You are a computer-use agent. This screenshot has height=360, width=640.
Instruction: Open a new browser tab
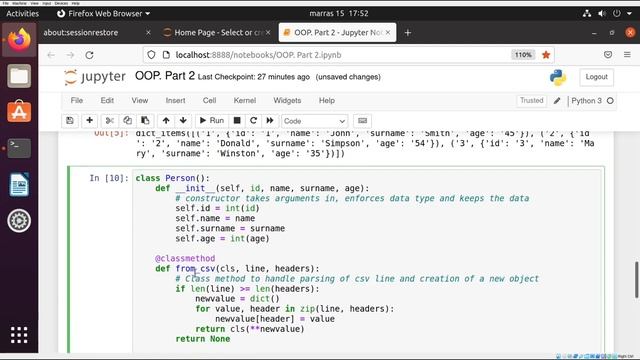pyautogui.click(x=408, y=33)
